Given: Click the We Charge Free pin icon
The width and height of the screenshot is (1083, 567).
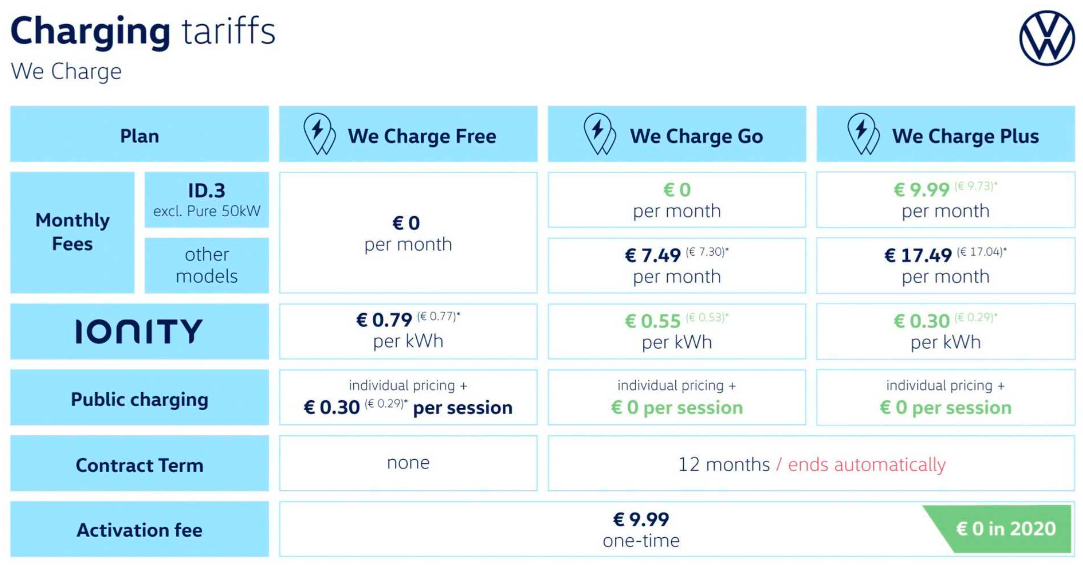Looking at the screenshot, I should [x=319, y=134].
